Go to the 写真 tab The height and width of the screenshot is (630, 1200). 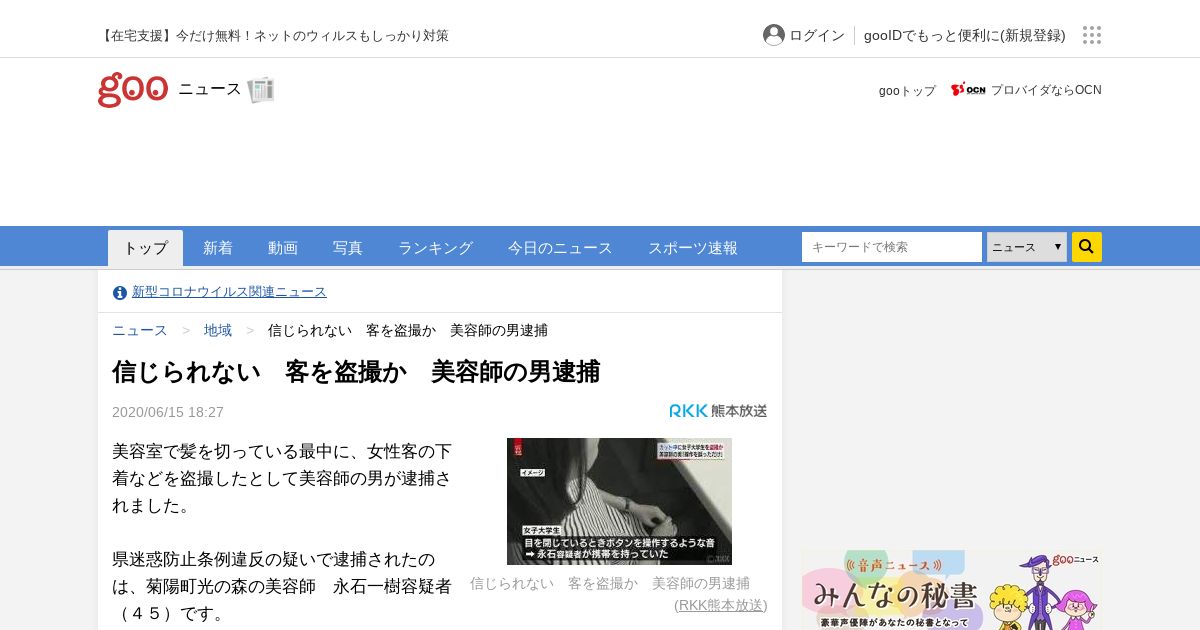348,248
